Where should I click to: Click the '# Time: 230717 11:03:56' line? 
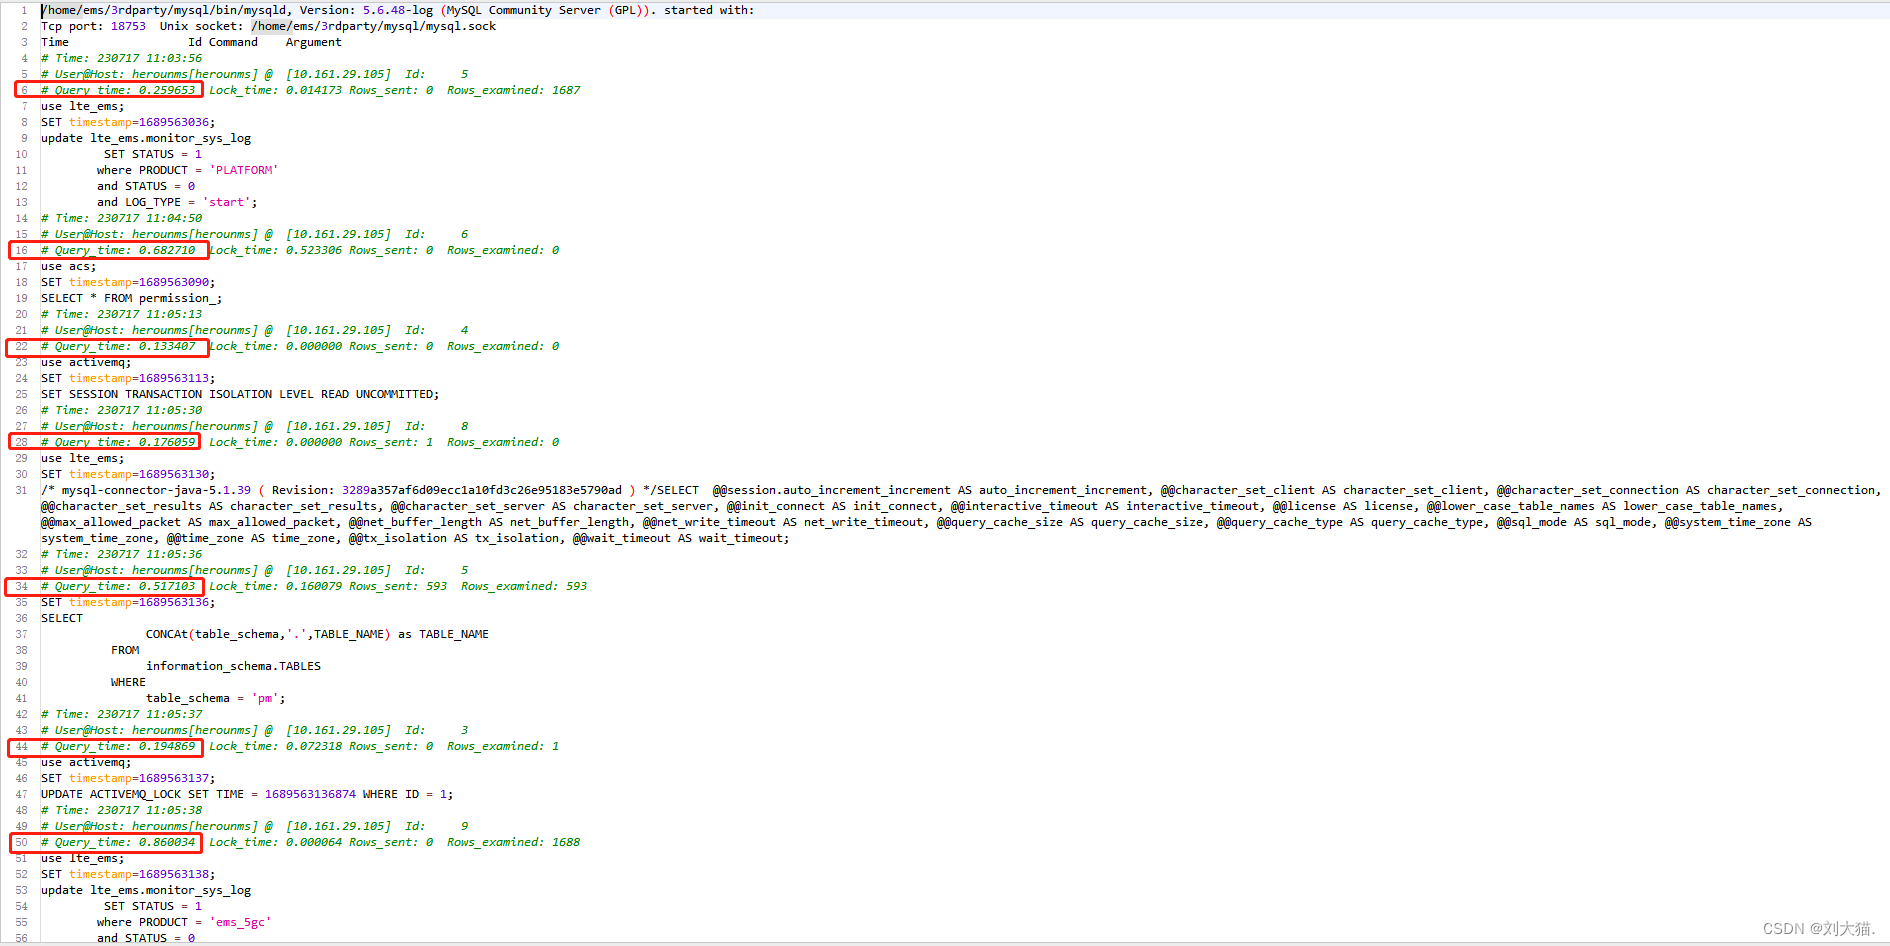[x=121, y=58]
